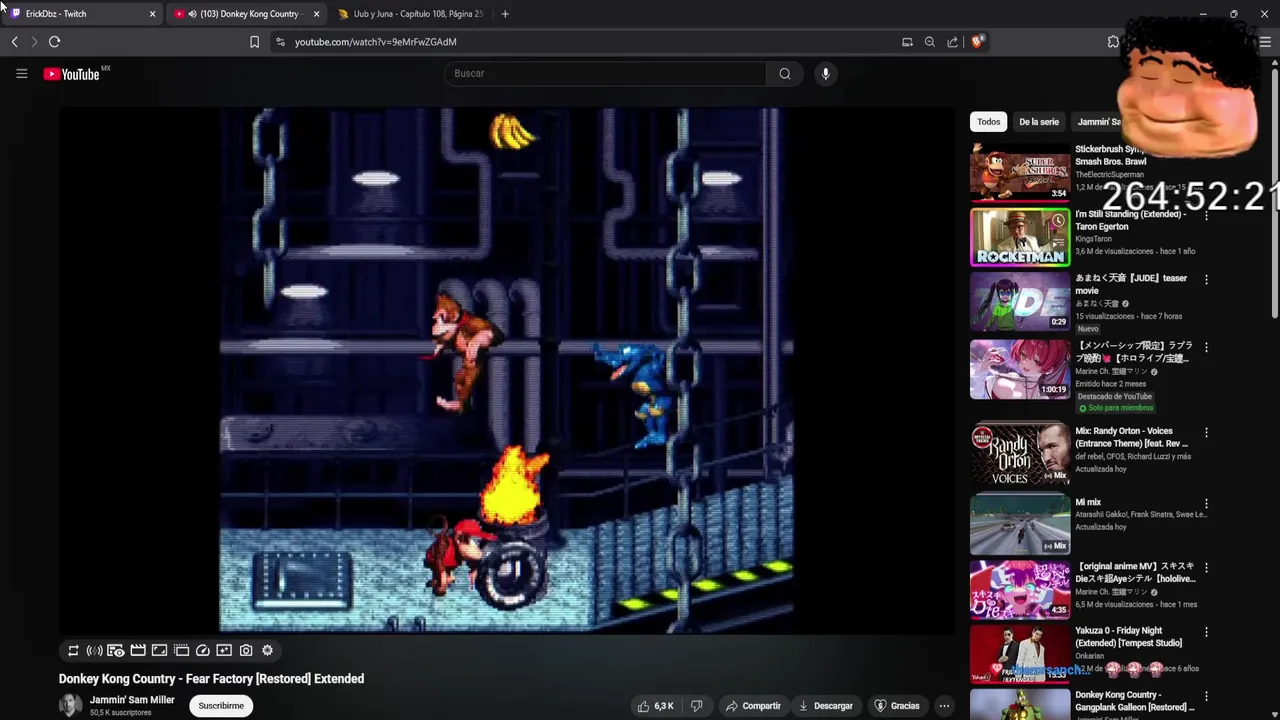
Task: Click Jammin' Sam Miller channel avatar
Action: point(70,706)
